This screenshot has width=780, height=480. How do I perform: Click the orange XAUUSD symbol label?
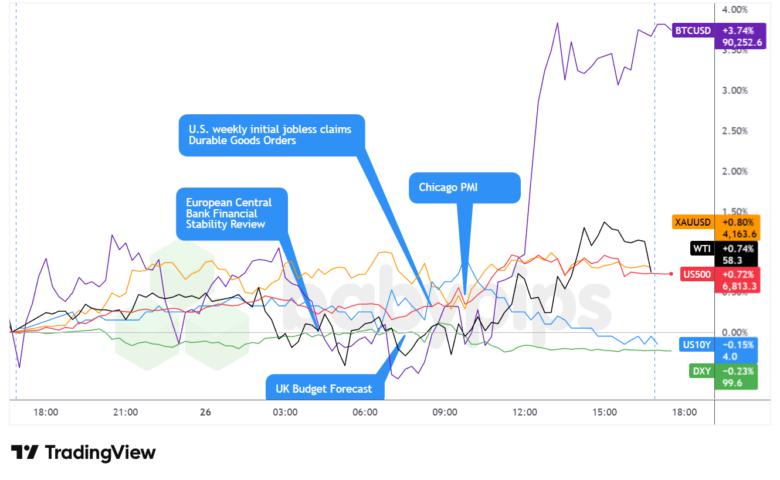click(693, 220)
